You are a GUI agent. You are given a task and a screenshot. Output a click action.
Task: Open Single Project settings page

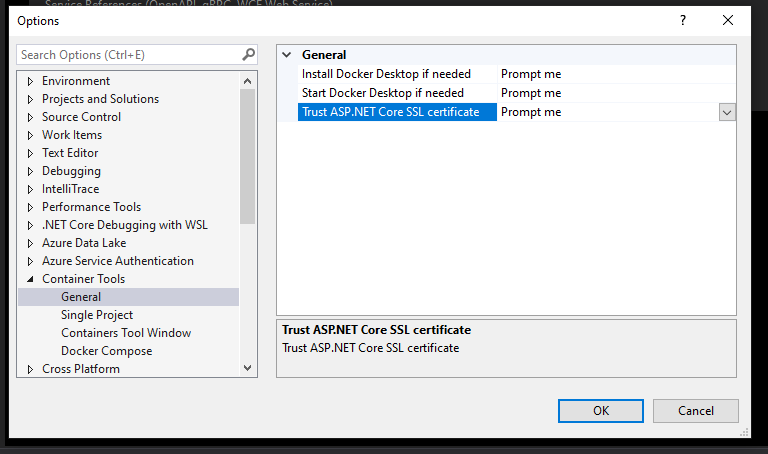coord(97,315)
